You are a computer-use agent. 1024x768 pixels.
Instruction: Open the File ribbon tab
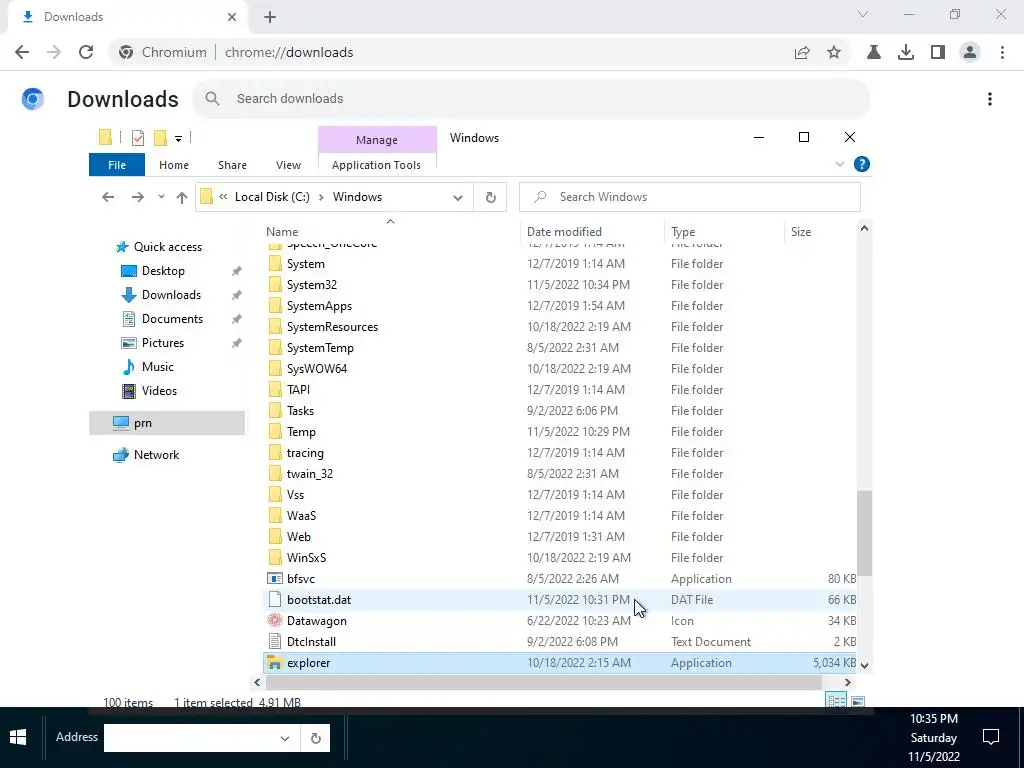117,165
